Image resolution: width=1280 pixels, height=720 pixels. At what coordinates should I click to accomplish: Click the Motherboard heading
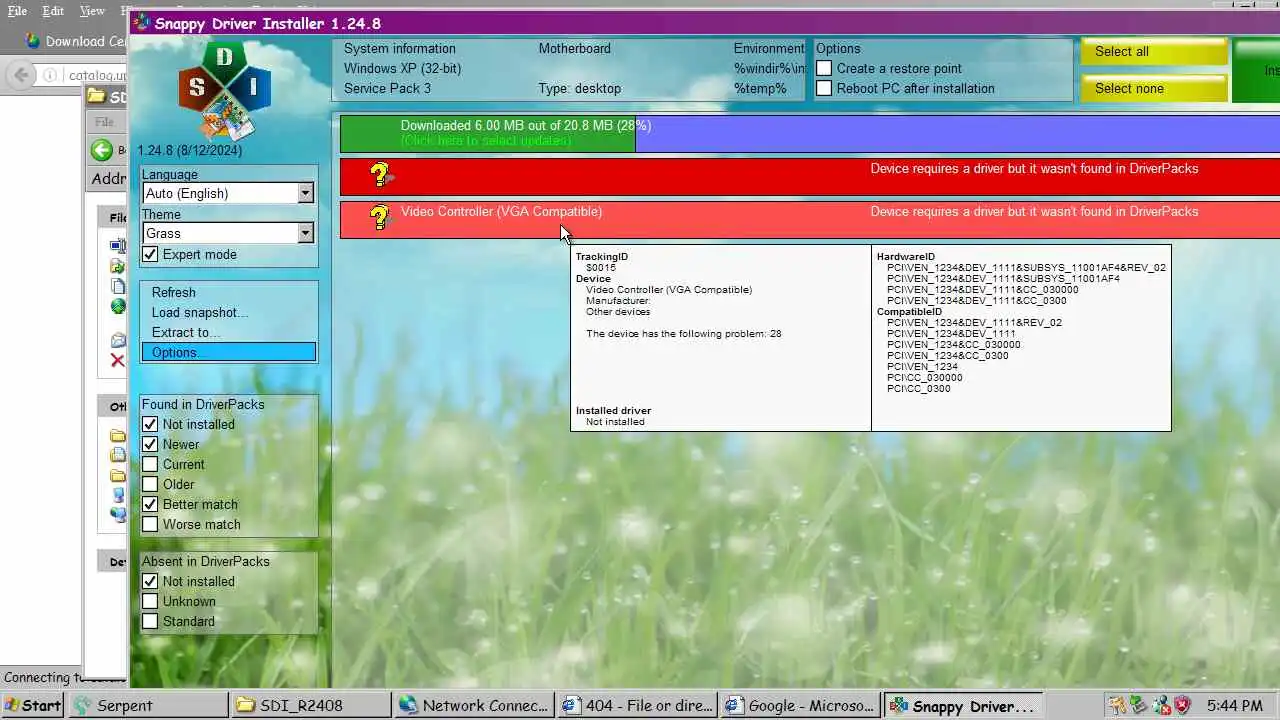(x=574, y=48)
